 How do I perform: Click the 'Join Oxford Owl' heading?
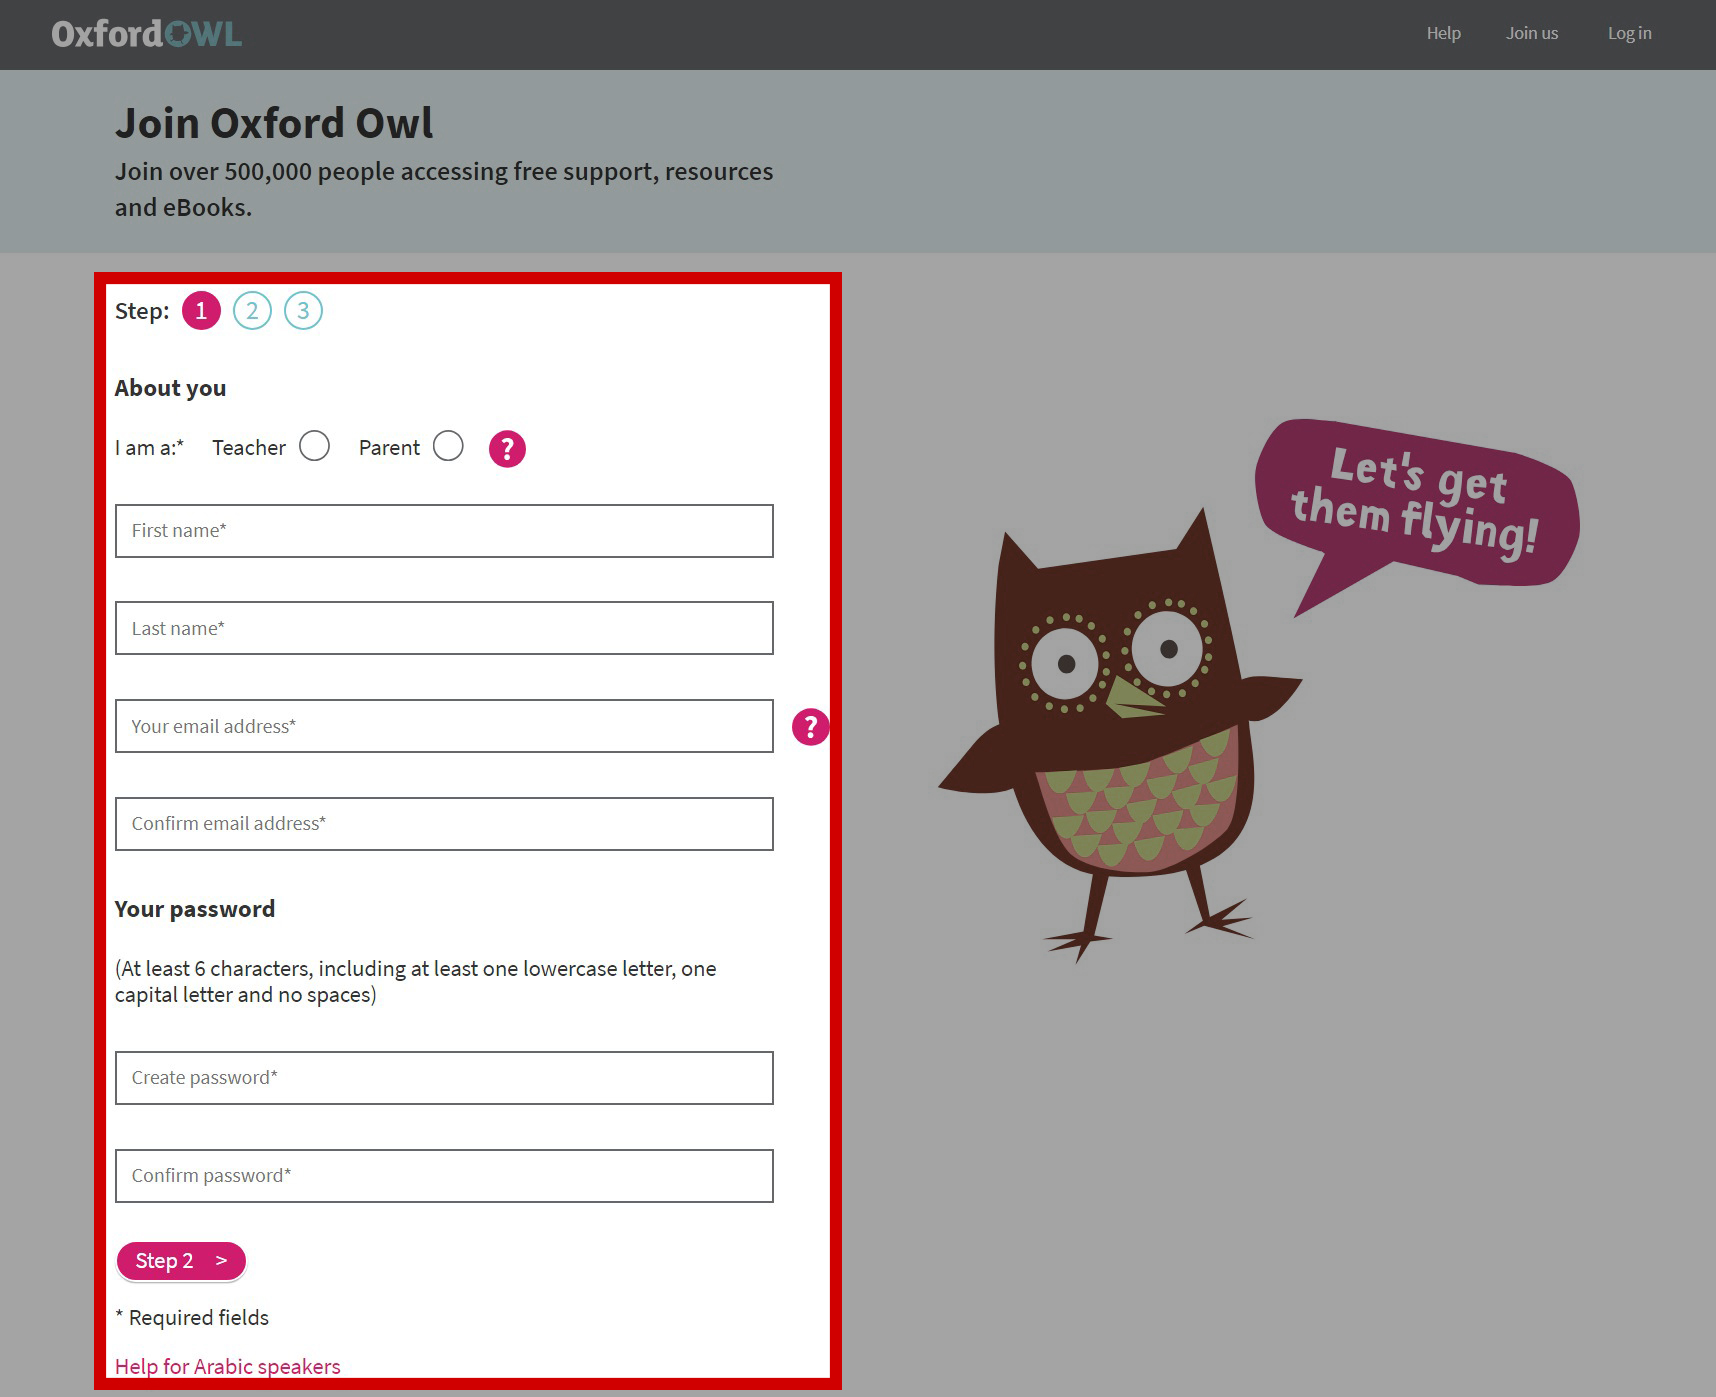[274, 123]
